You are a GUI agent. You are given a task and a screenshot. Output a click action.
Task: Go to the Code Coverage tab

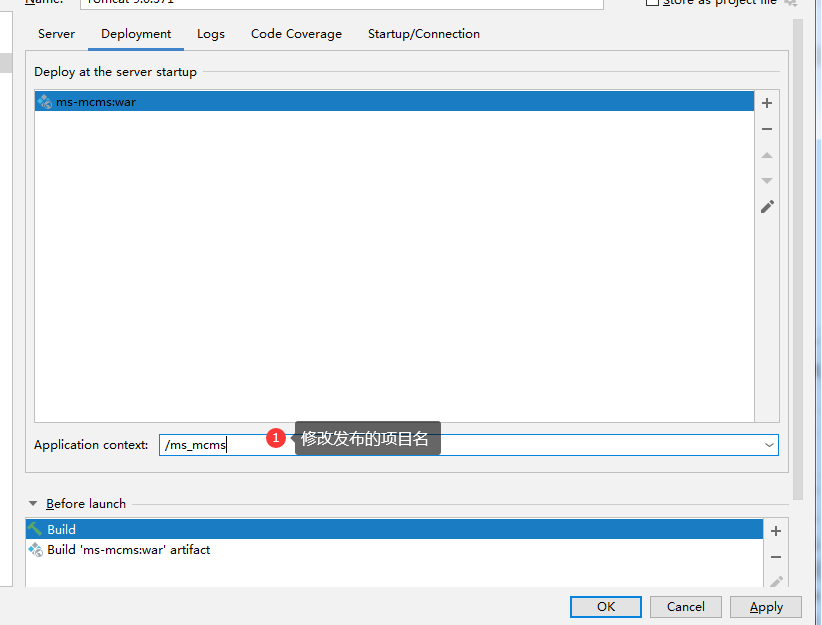296,34
